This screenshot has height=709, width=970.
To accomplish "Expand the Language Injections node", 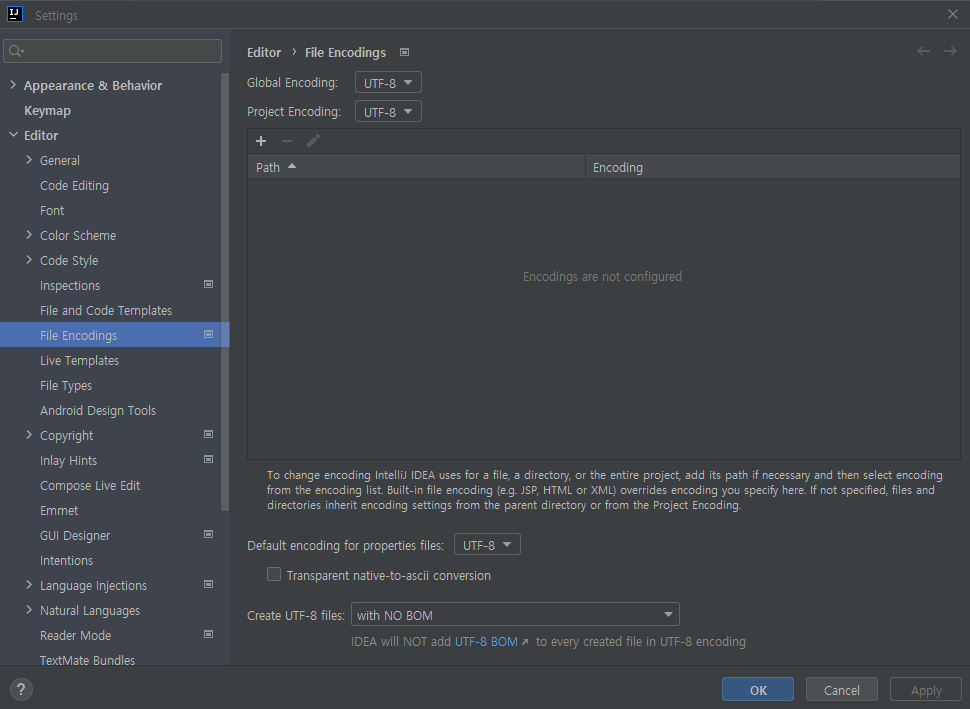I will (29, 585).
